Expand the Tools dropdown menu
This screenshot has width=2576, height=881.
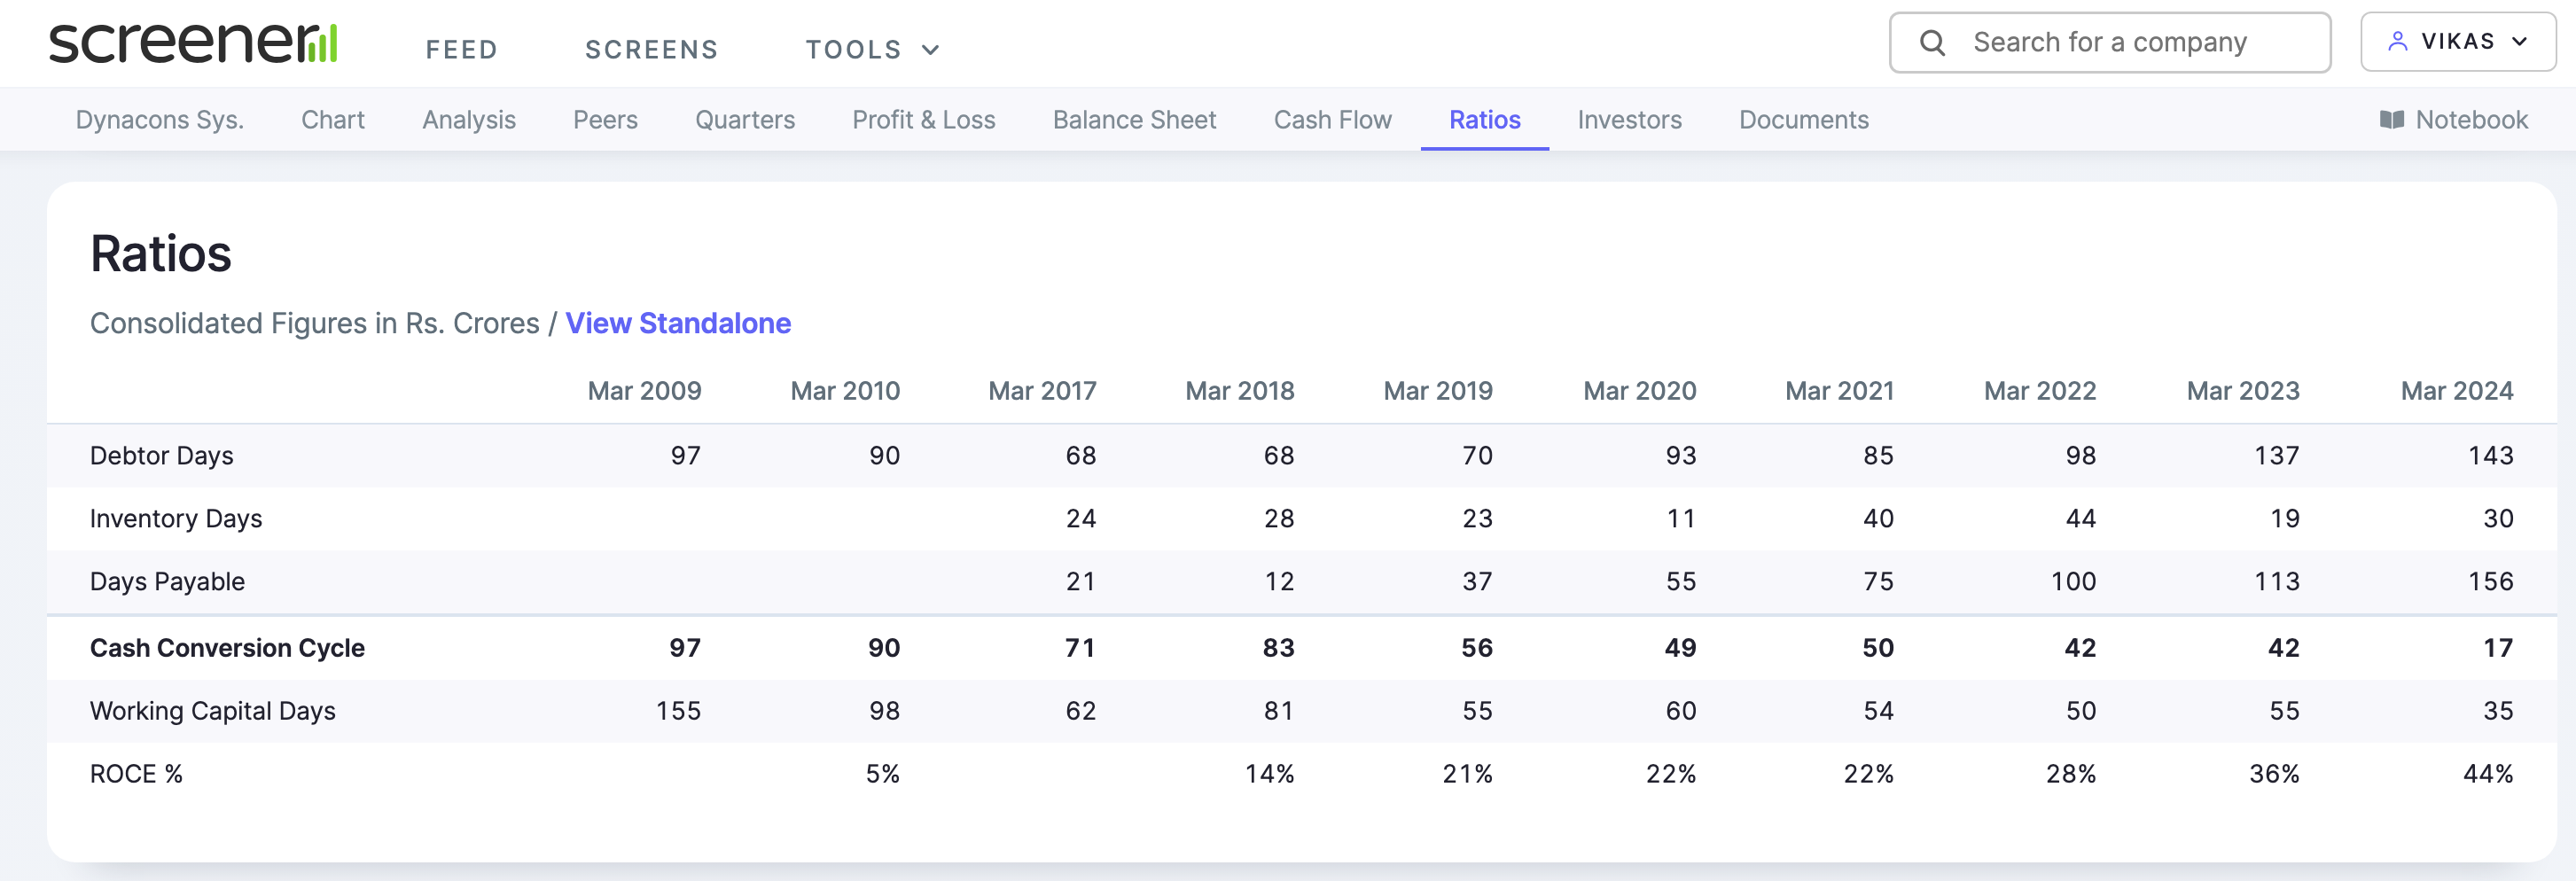point(872,50)
